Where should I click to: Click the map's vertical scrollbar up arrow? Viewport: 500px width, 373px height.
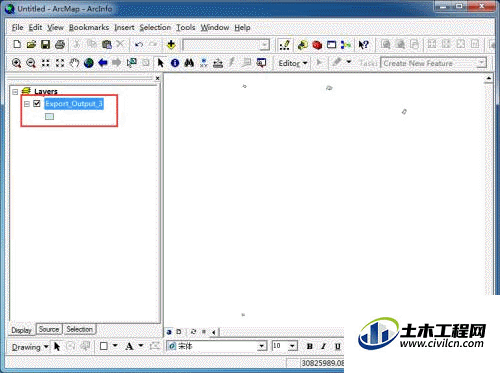tap(488, 78)
